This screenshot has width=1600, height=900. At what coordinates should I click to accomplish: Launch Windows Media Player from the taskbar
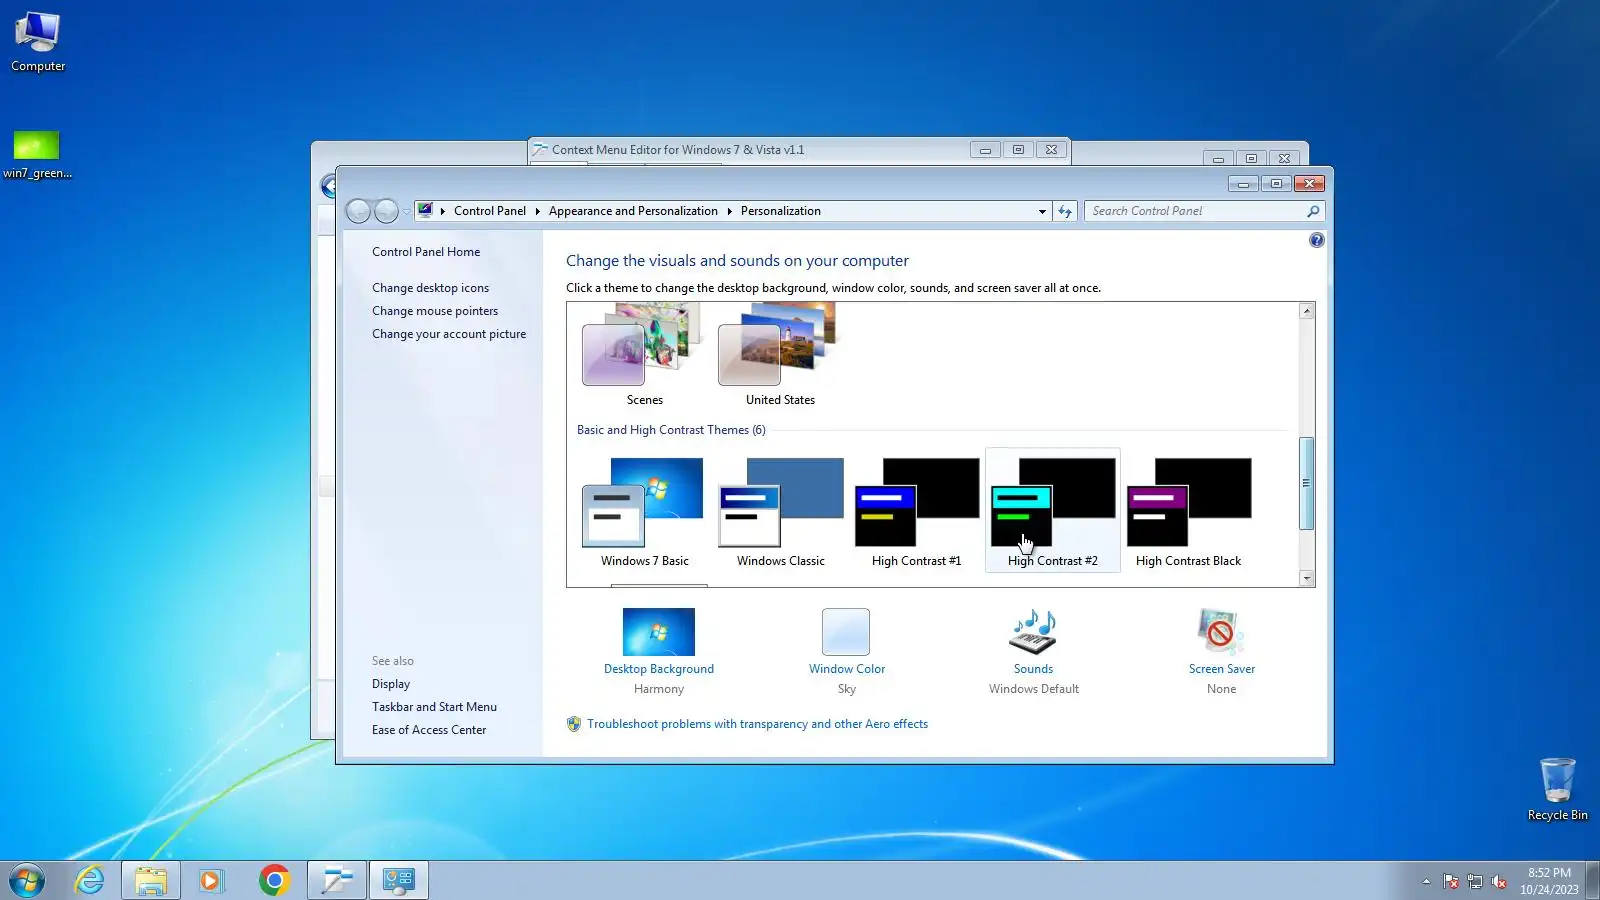(x=211, y=880)
